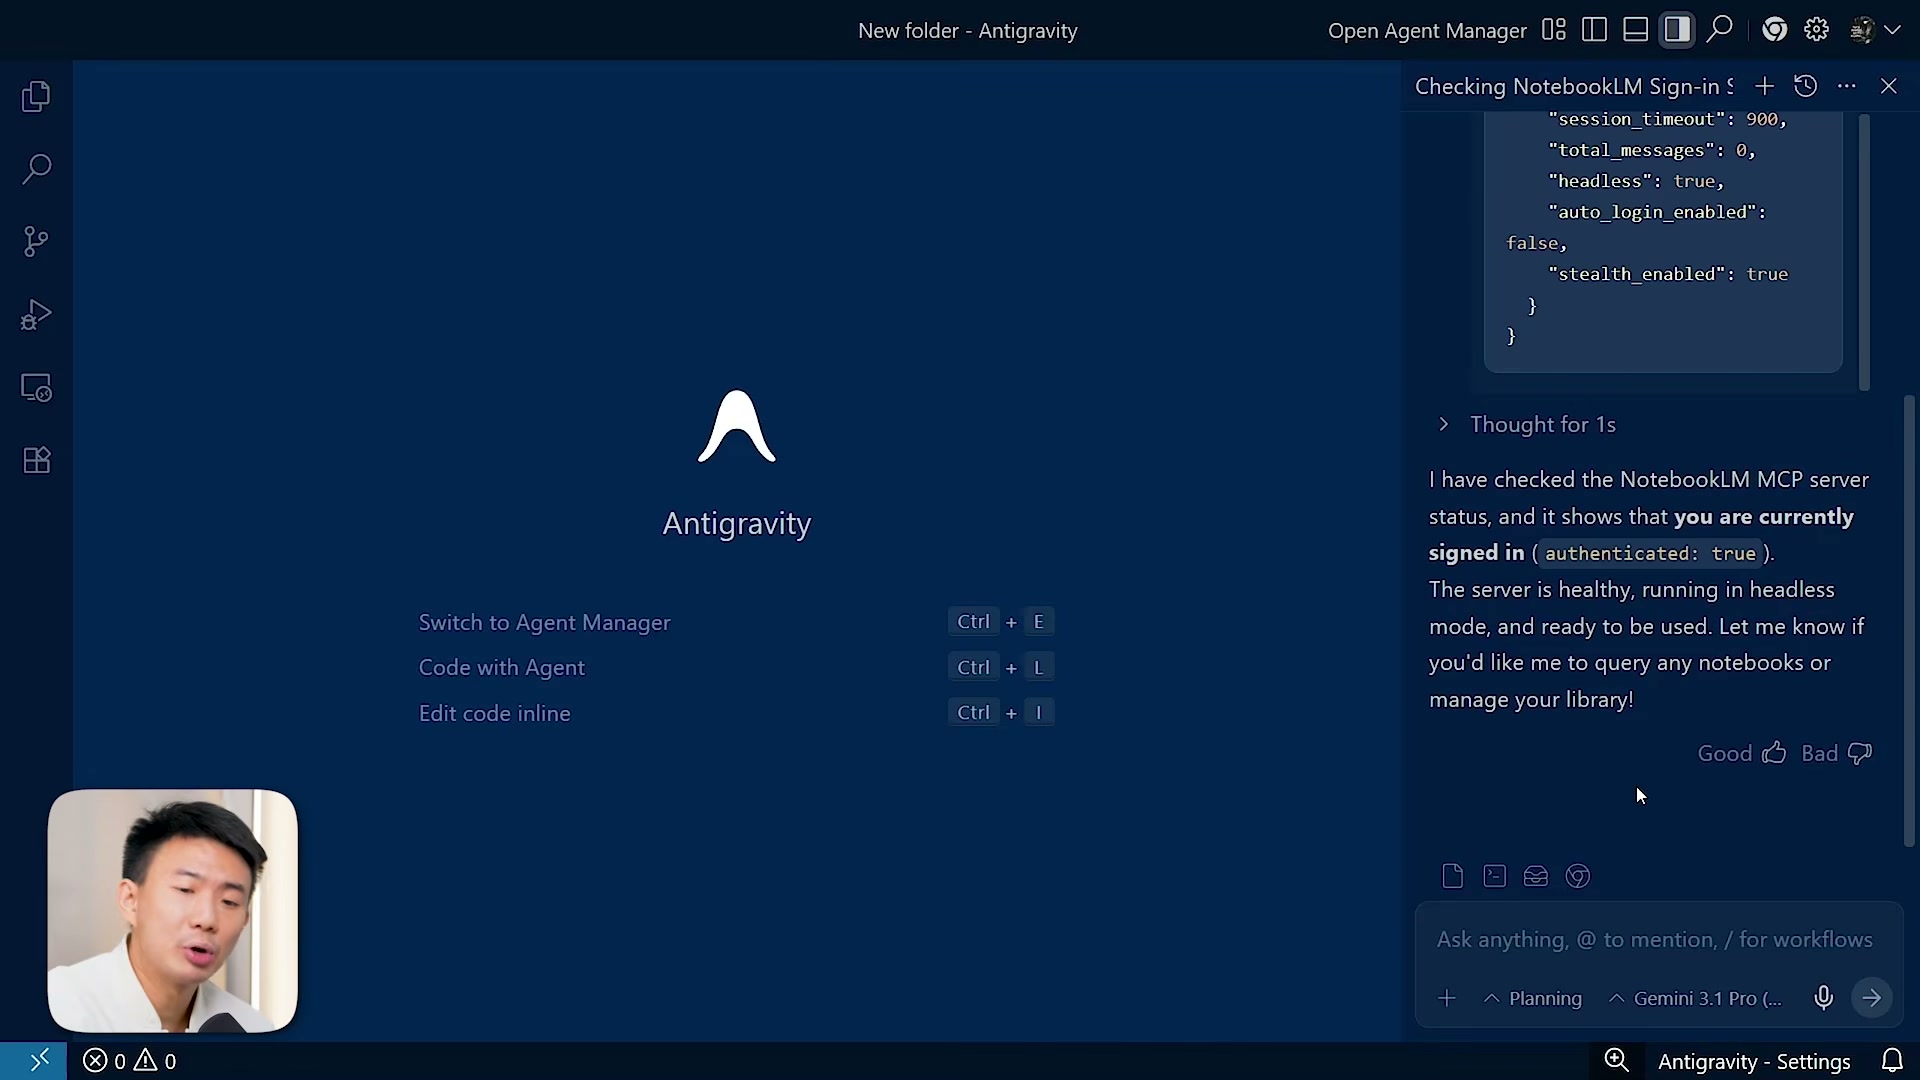Toggle the agent side panel
This screenshot has width=1920, height=1080.
[1677, 30]
